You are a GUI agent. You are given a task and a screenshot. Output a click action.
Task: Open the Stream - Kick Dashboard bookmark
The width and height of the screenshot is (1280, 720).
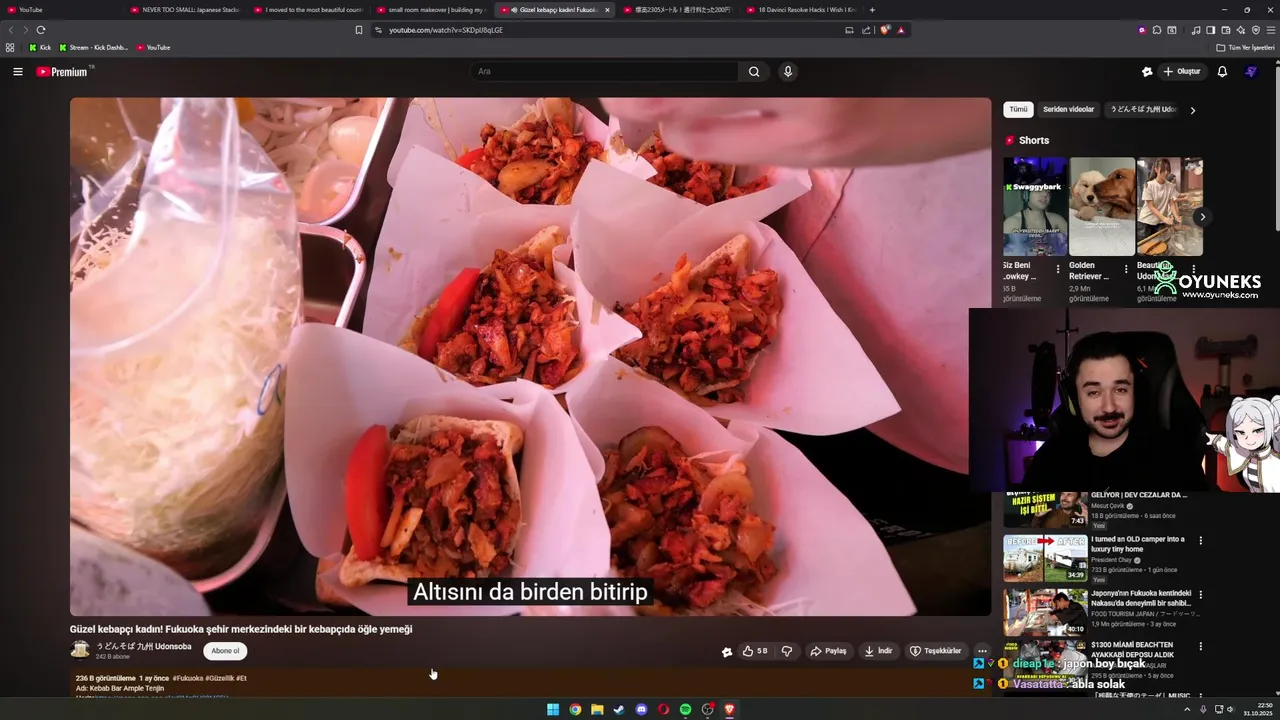93,47
